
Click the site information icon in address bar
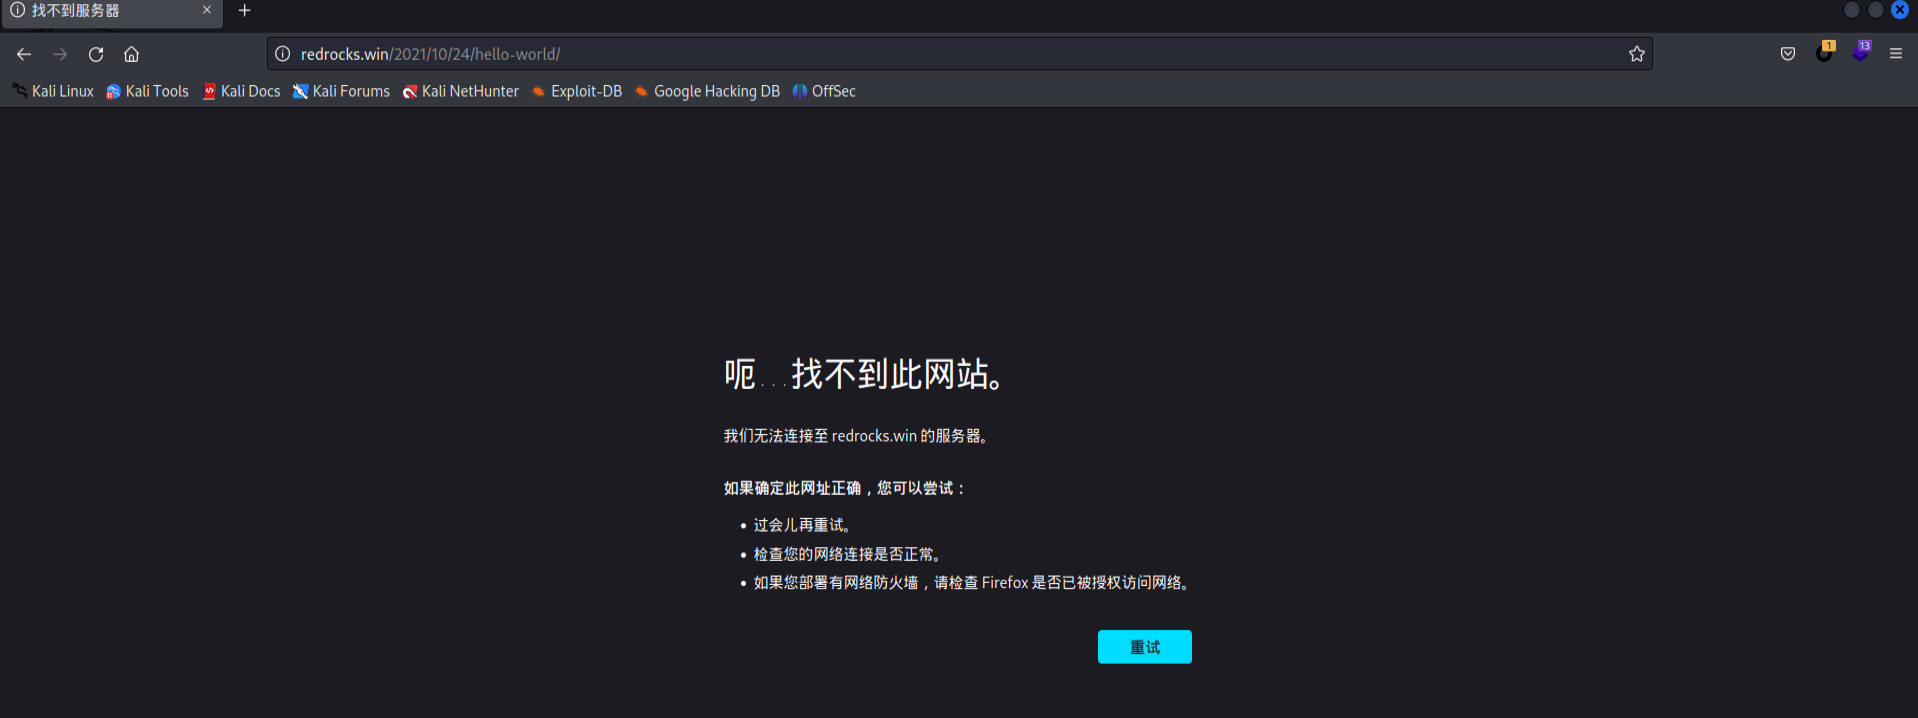coord(283,54)
